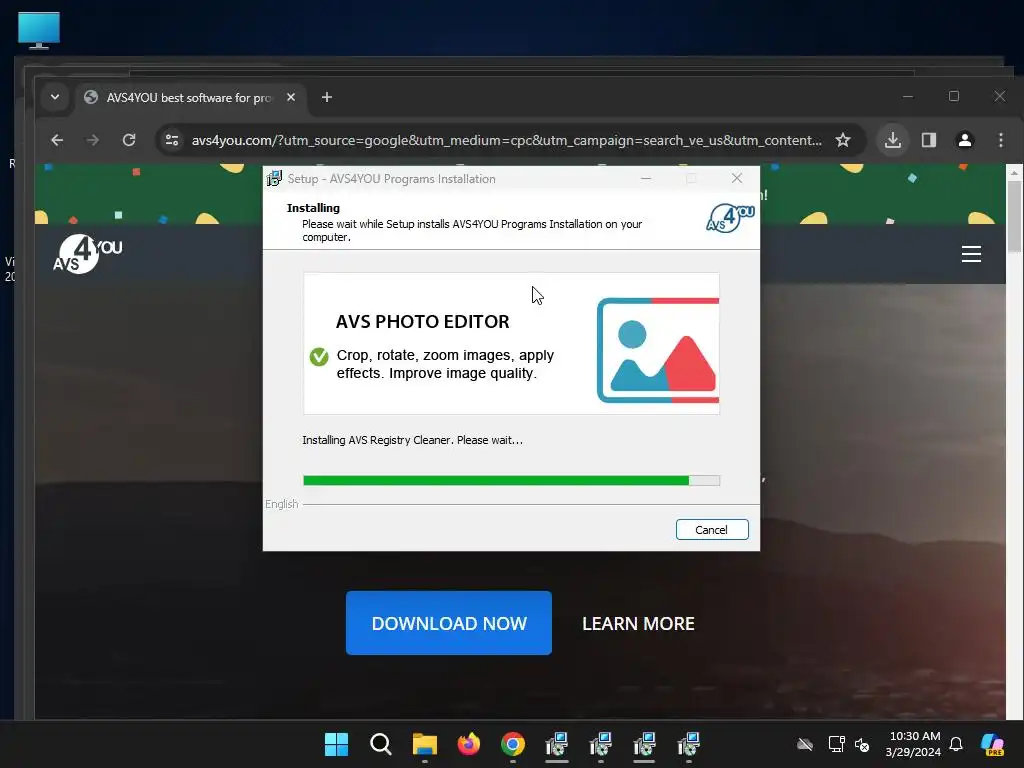Click the address bar URL
Image resolution: width=1024 pixels, height=768 pixels.
506,140
